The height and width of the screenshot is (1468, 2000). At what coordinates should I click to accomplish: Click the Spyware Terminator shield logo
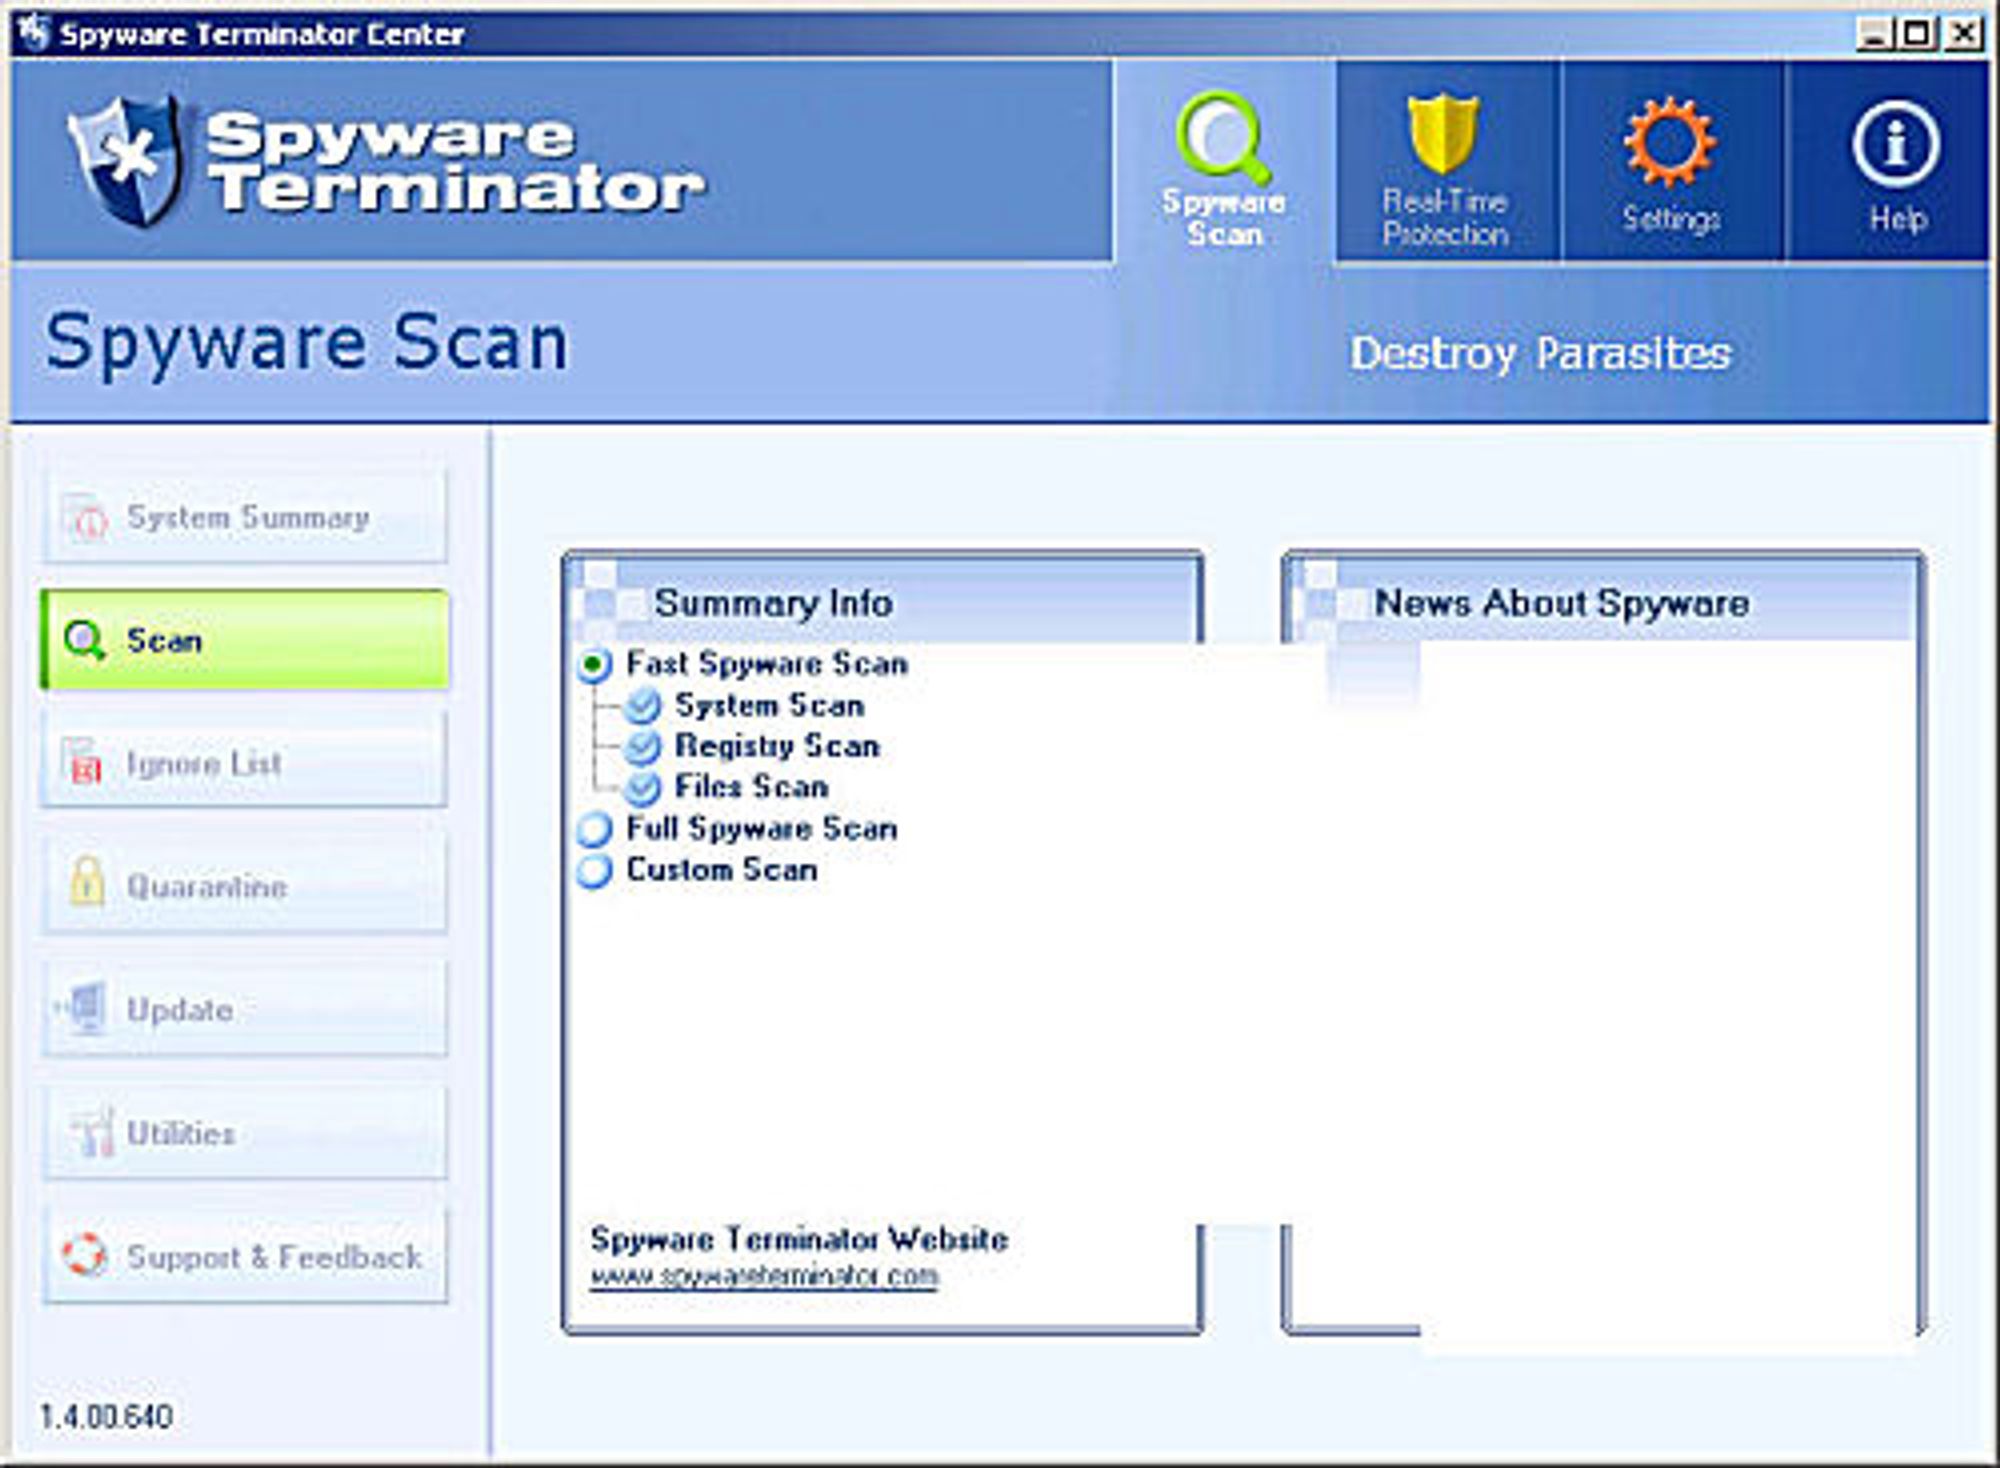point(126,160)
